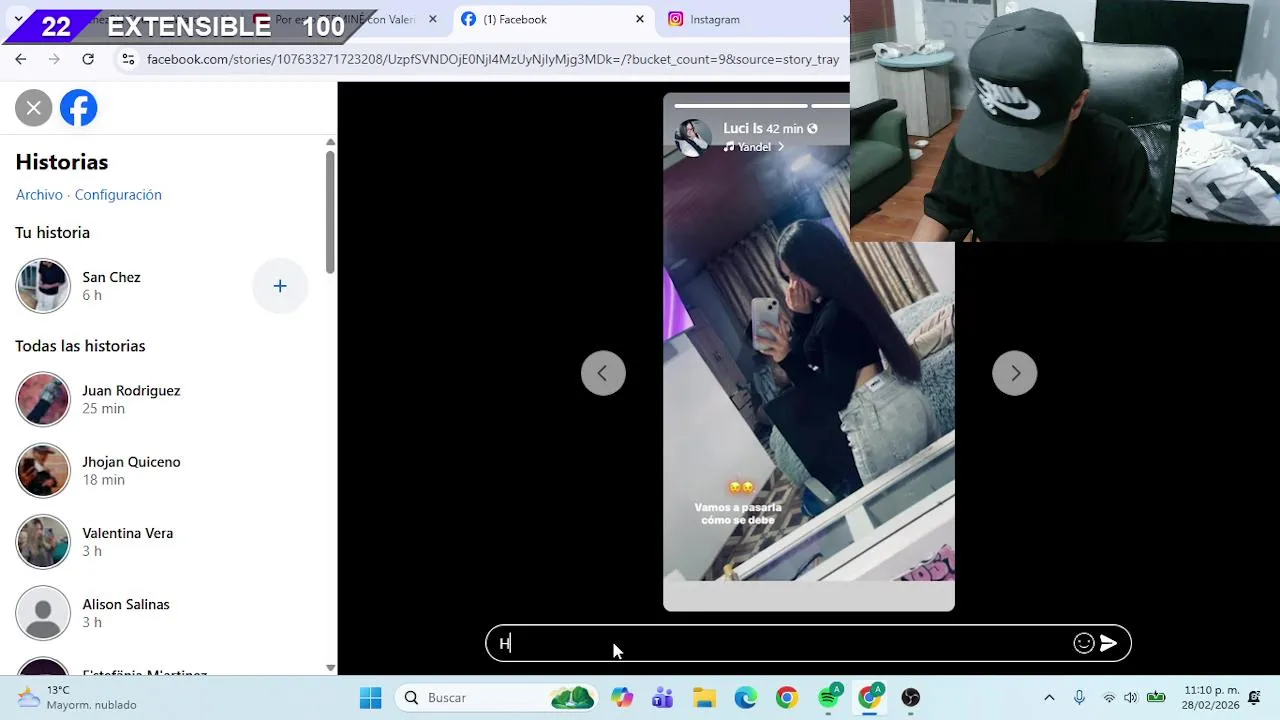Viewport: 1280px width, 720px height.
Task: Reload the page
Action: 88,59
